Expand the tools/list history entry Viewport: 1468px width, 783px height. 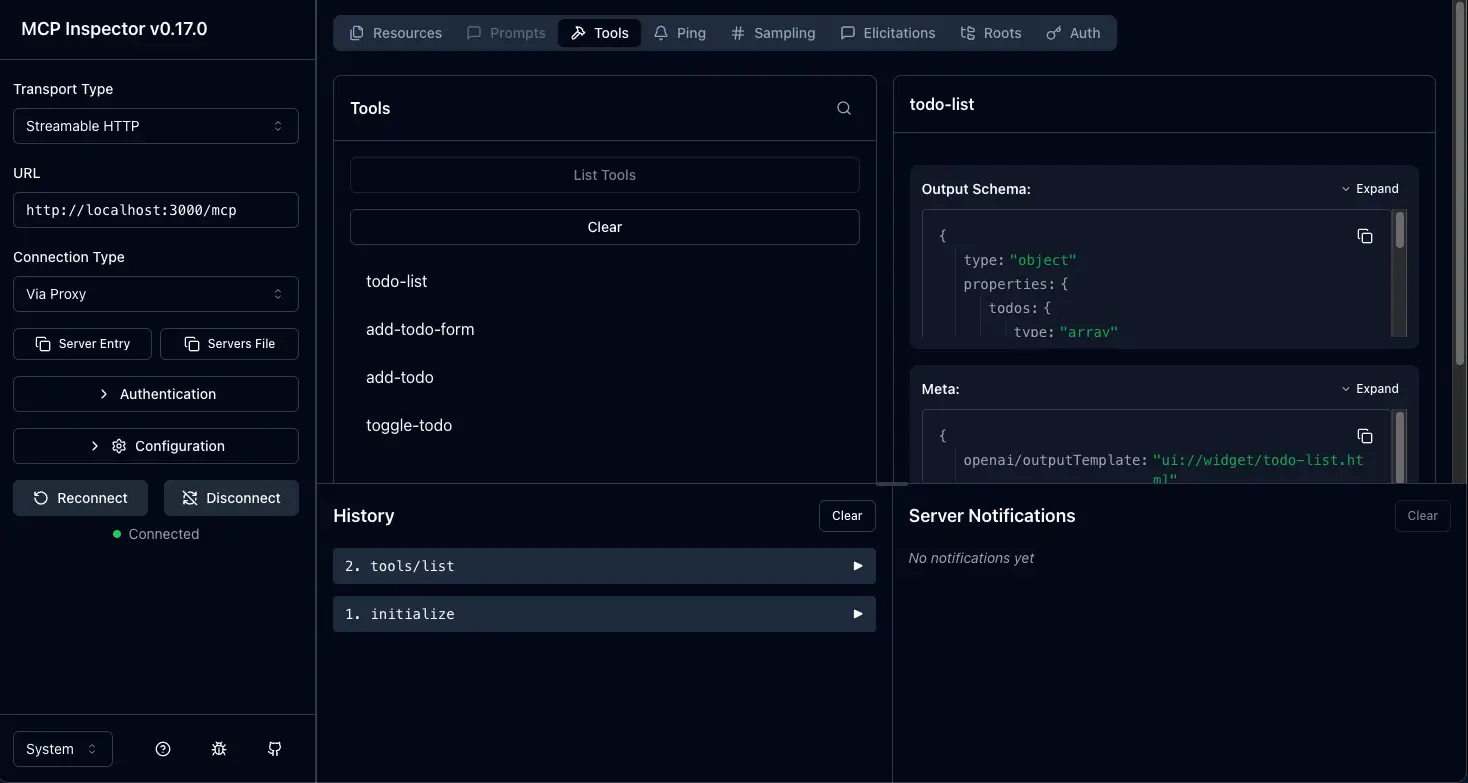(604, 566)
